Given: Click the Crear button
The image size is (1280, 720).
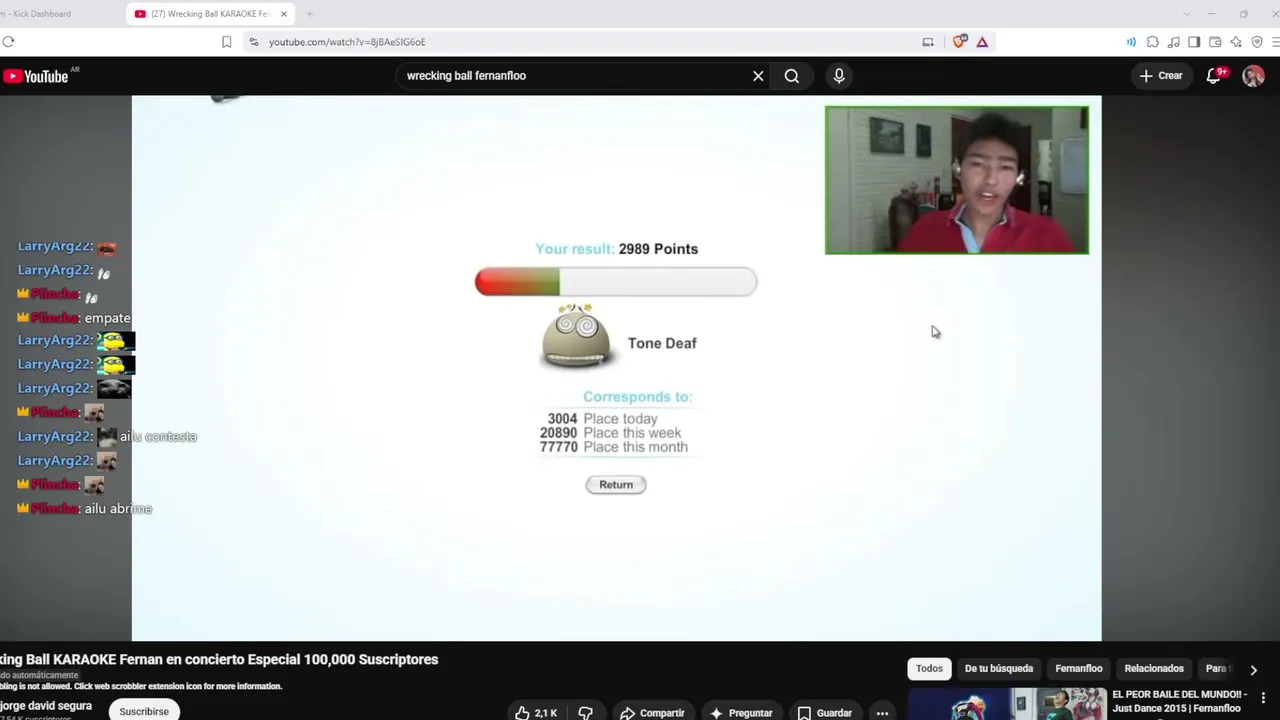Looking at the screenshot, I should tap(1161, 76).
